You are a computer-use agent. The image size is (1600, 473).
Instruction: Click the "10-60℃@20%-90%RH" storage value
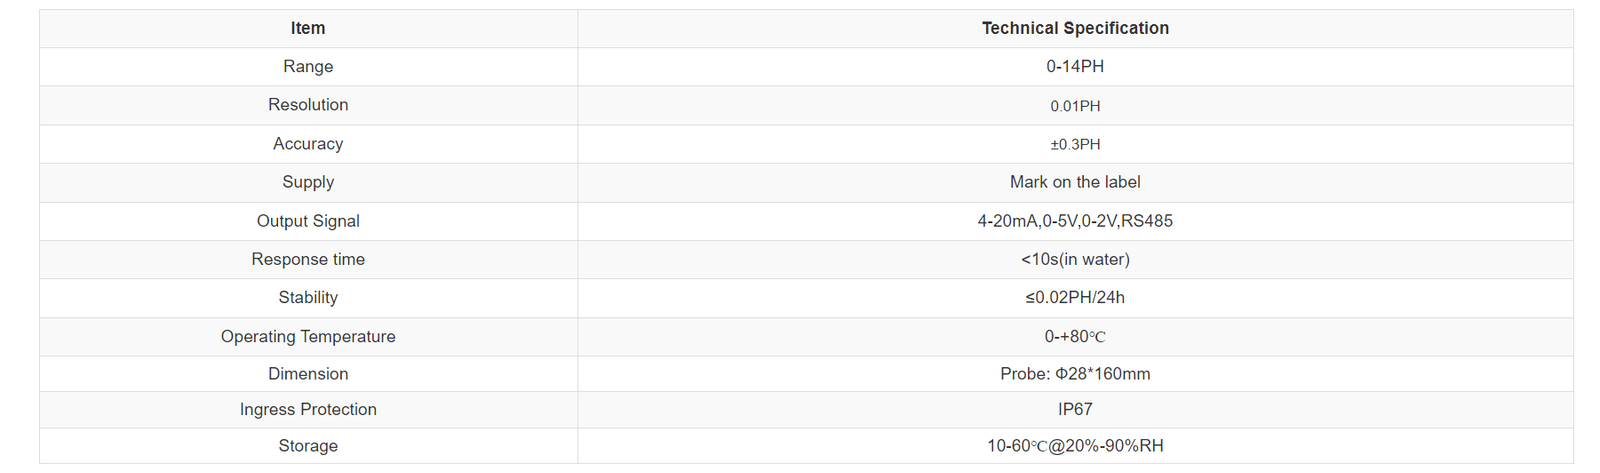1075,446
